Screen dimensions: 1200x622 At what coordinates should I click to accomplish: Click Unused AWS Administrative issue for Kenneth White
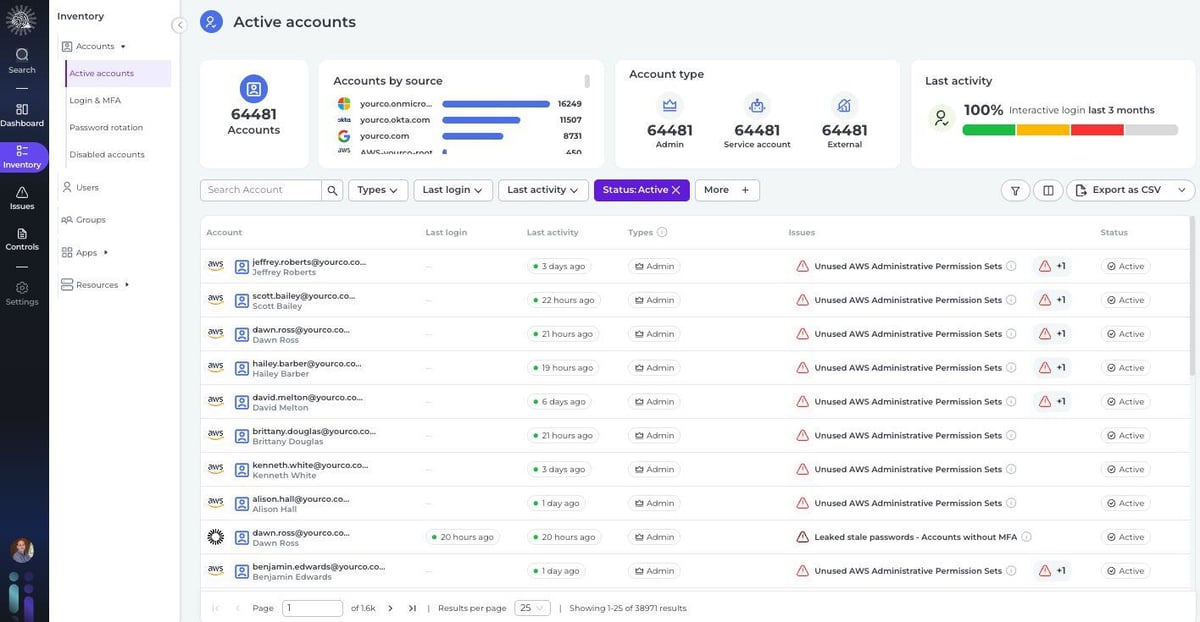pyautogui.click(x=908, y=469)
